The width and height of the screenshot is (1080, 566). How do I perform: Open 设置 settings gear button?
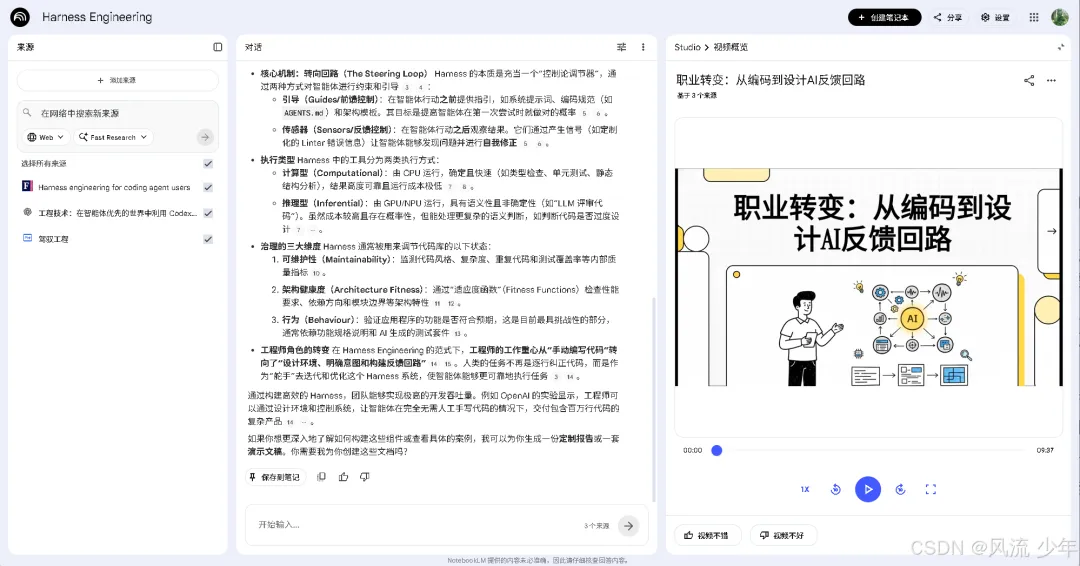point(995,17)
